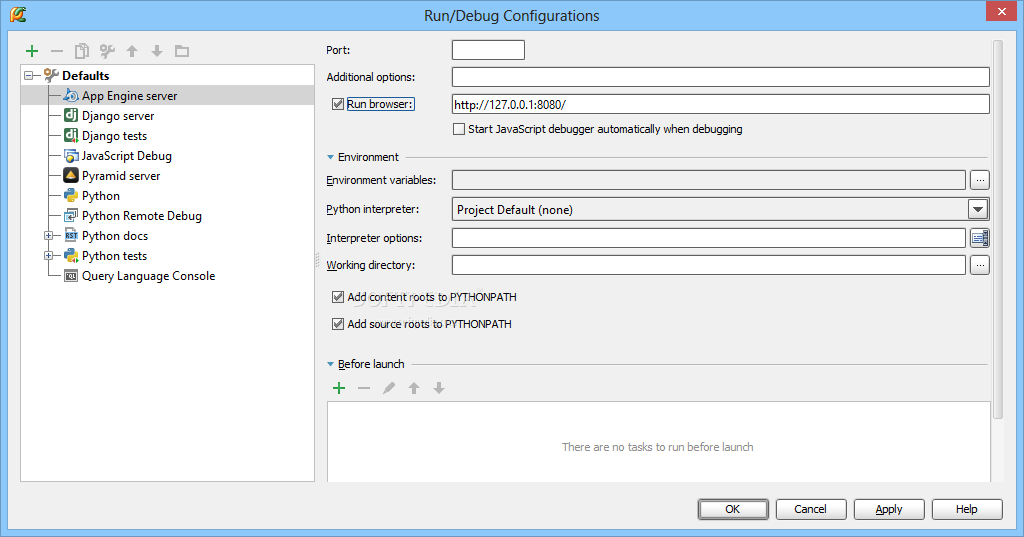Image resolution: width=1024 pixels, height=537 pixels.
Task: Expand the Python tests node
Action: click(x=48, y=256)
